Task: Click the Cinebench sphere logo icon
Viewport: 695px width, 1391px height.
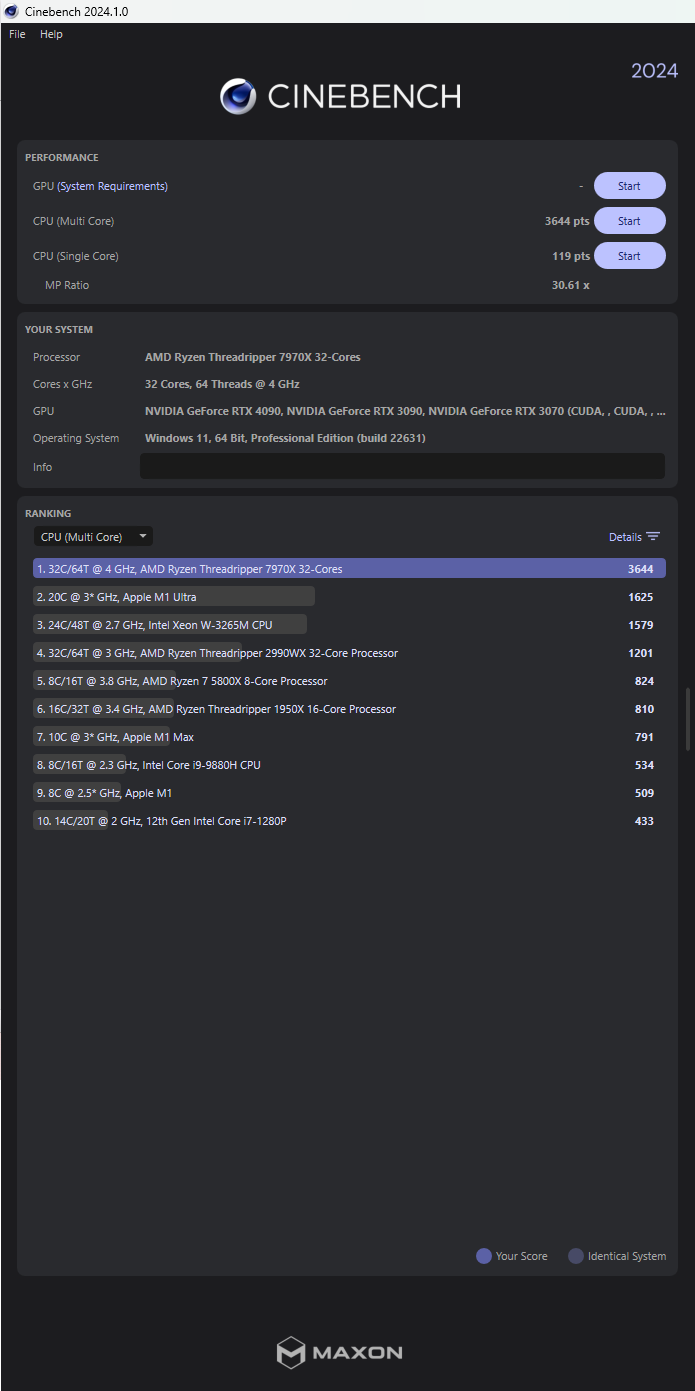Action: (238, 96)
